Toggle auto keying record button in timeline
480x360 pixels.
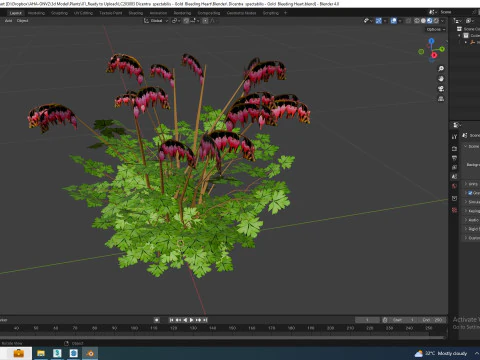(157, 320)
